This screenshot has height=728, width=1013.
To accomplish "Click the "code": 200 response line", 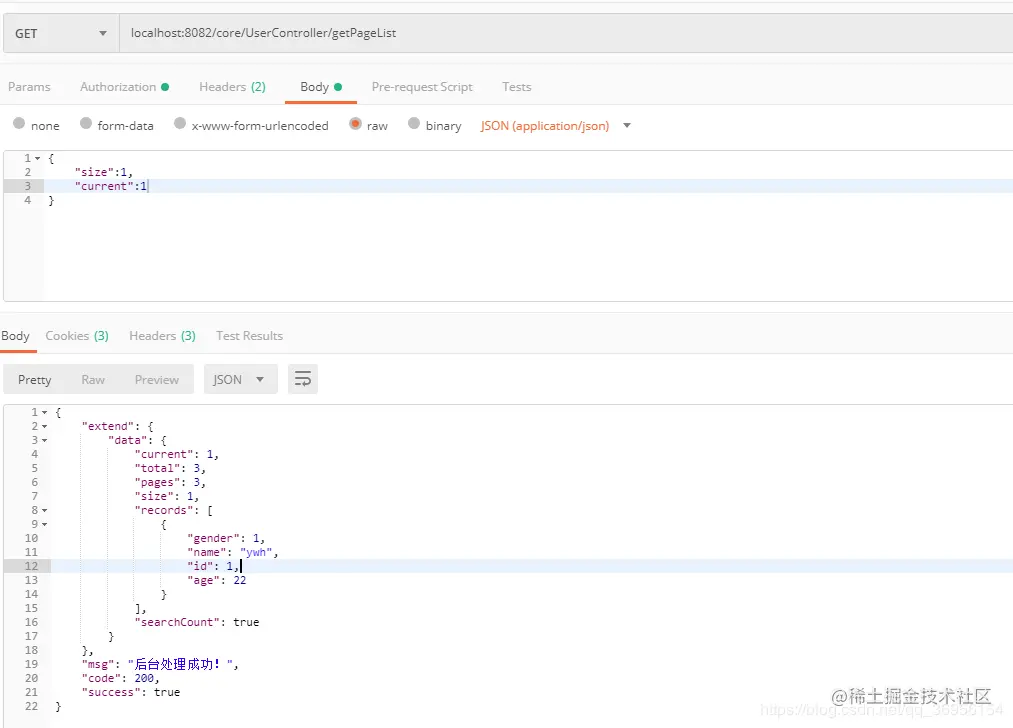I will tap(120, 678).
